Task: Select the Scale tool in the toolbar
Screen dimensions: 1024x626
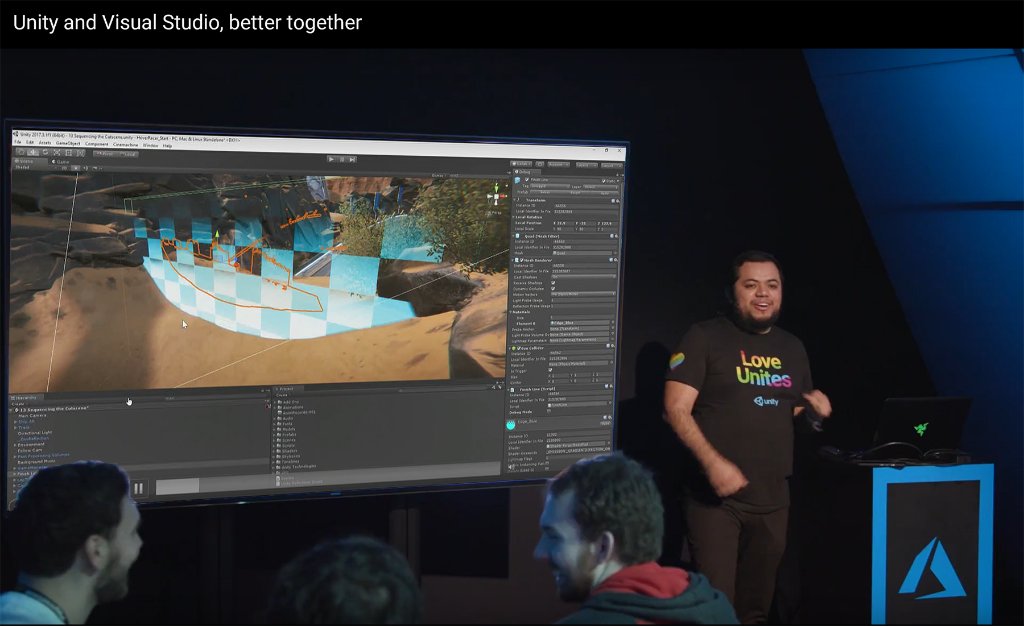Action: (x=56, y=154)
